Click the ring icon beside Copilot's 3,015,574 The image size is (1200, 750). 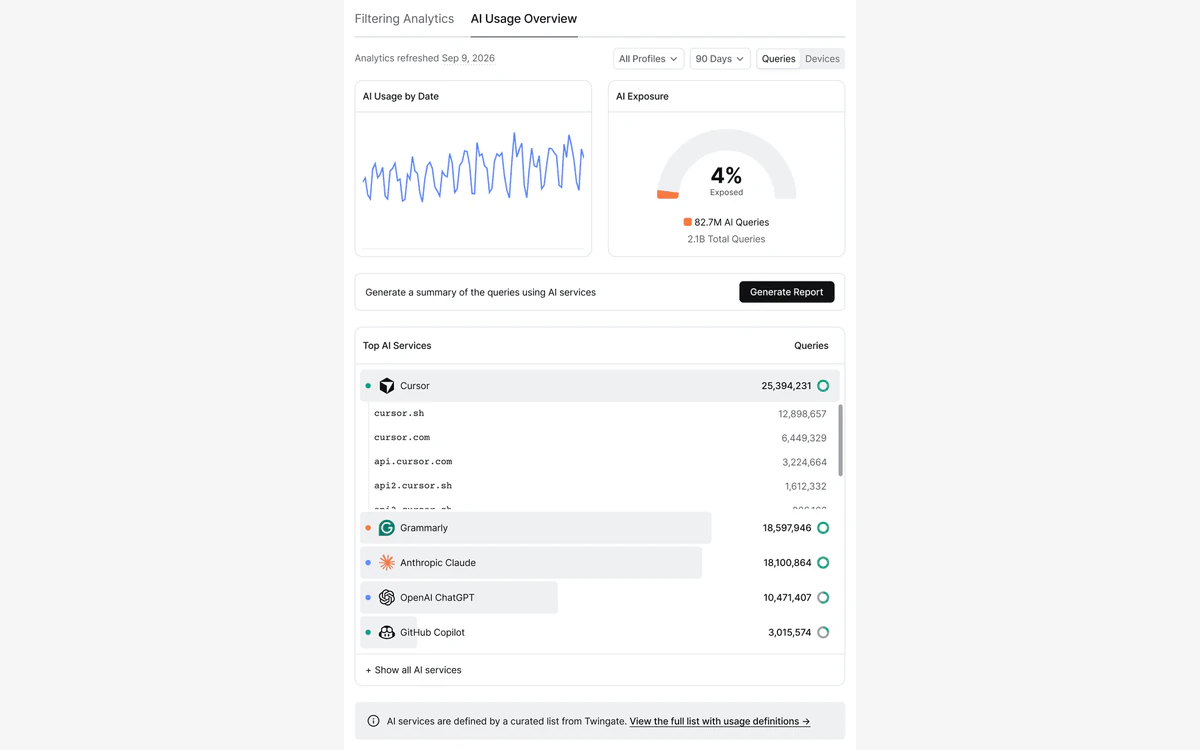823,633
